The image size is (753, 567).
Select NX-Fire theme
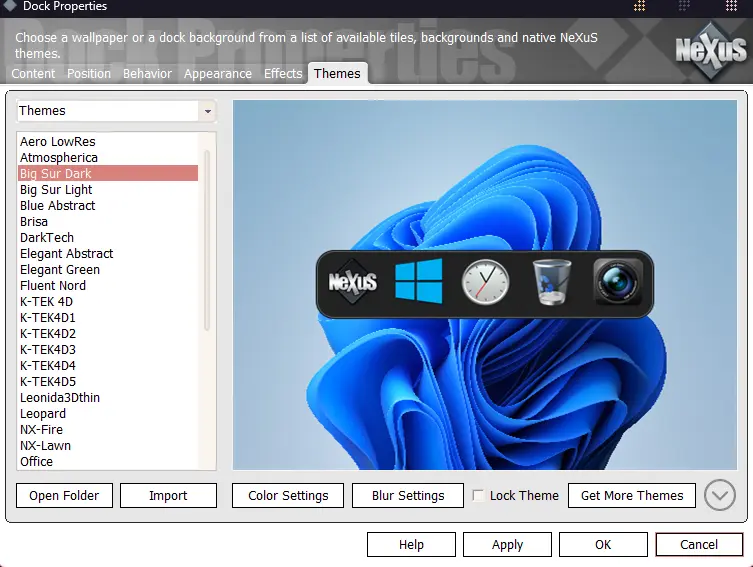click(x=108, y=430)
